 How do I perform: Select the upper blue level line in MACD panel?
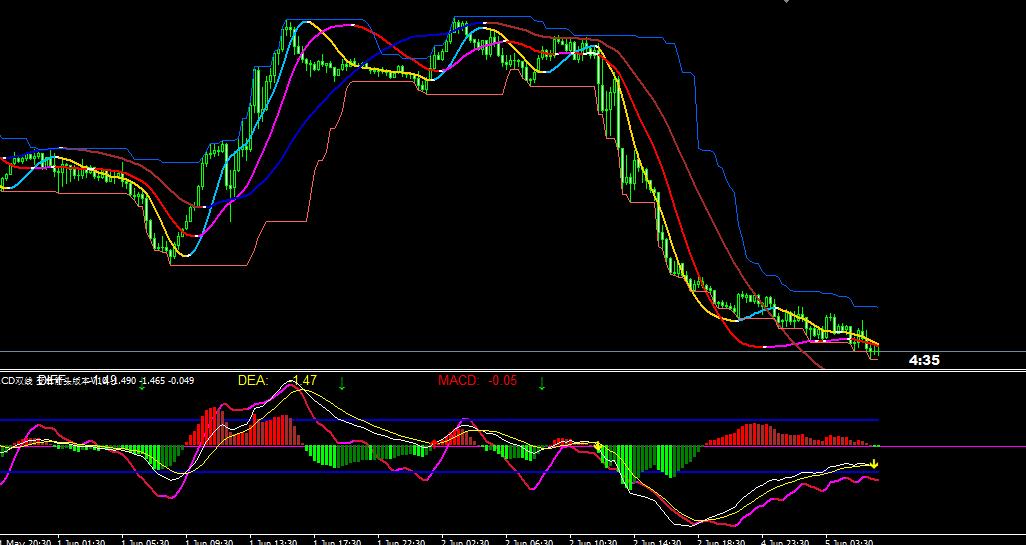(x=500, y=420)
